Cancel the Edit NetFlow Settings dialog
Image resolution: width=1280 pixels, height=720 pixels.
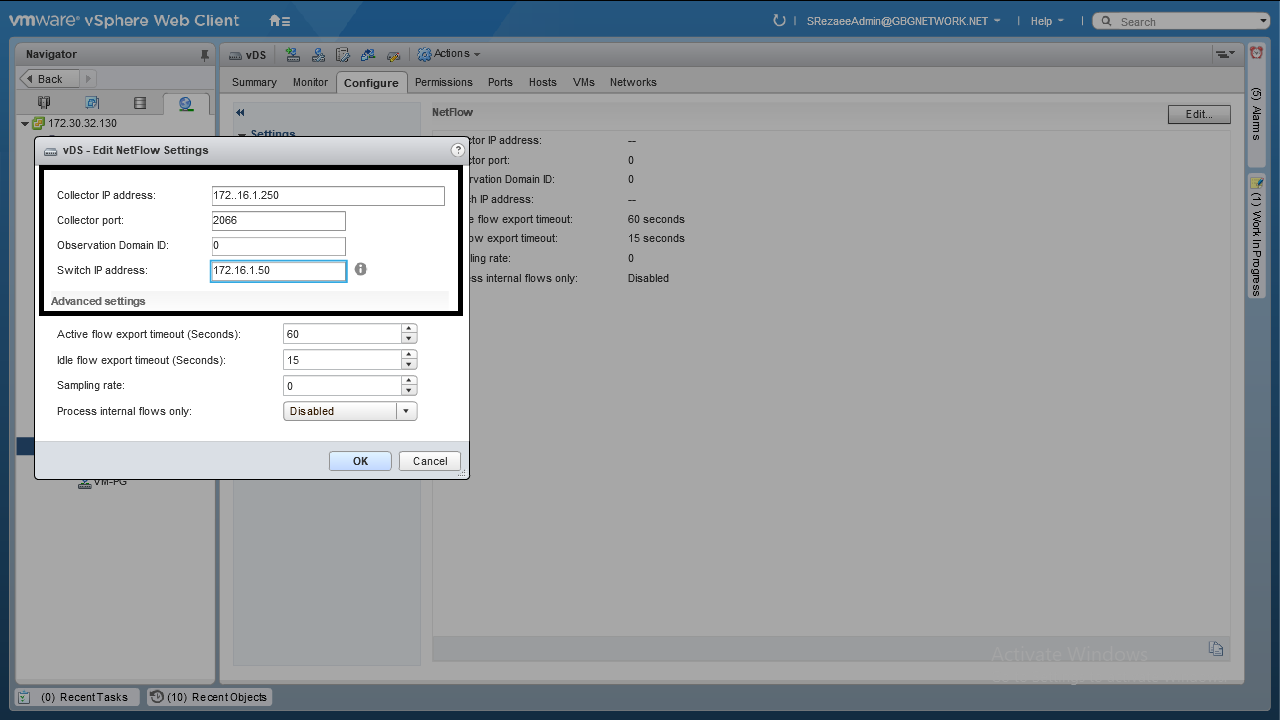[x=430, y=461]
